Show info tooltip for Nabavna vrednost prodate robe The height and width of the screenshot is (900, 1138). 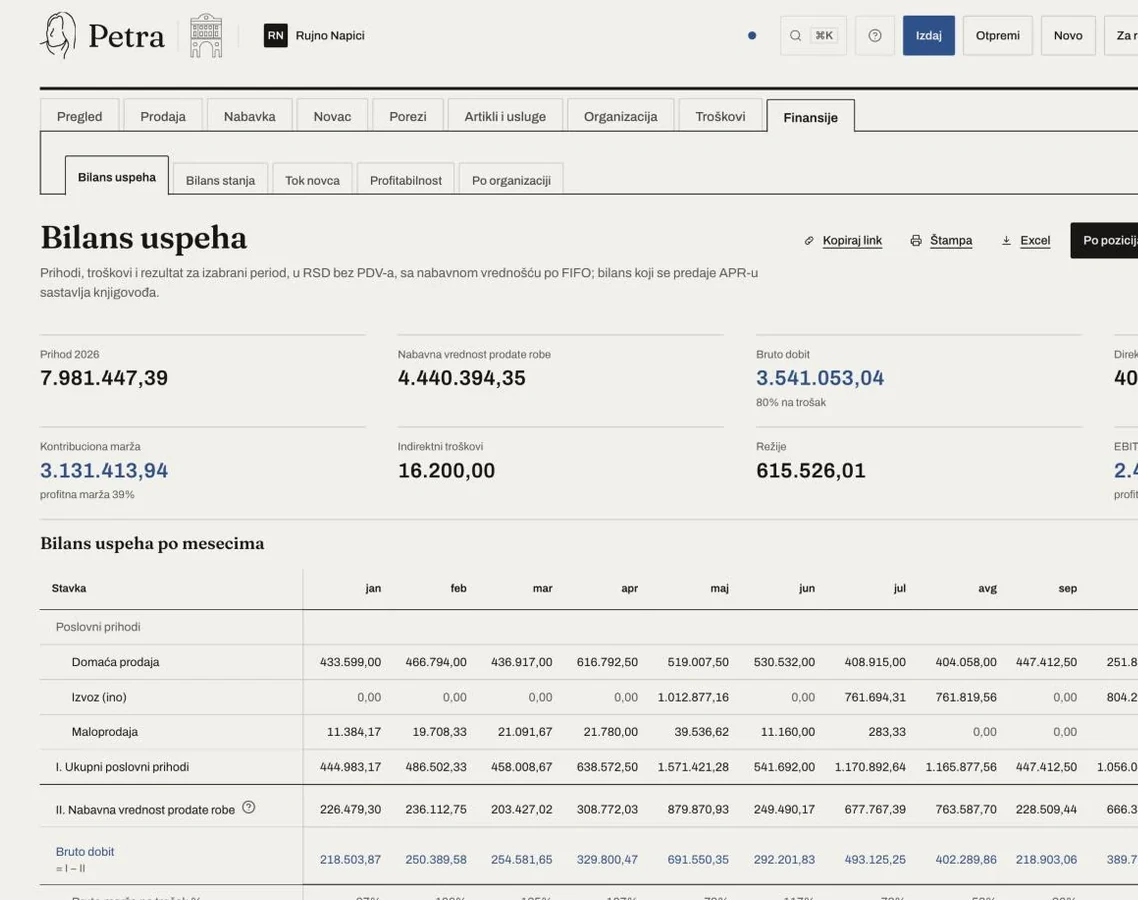click(x=248, y=807)
